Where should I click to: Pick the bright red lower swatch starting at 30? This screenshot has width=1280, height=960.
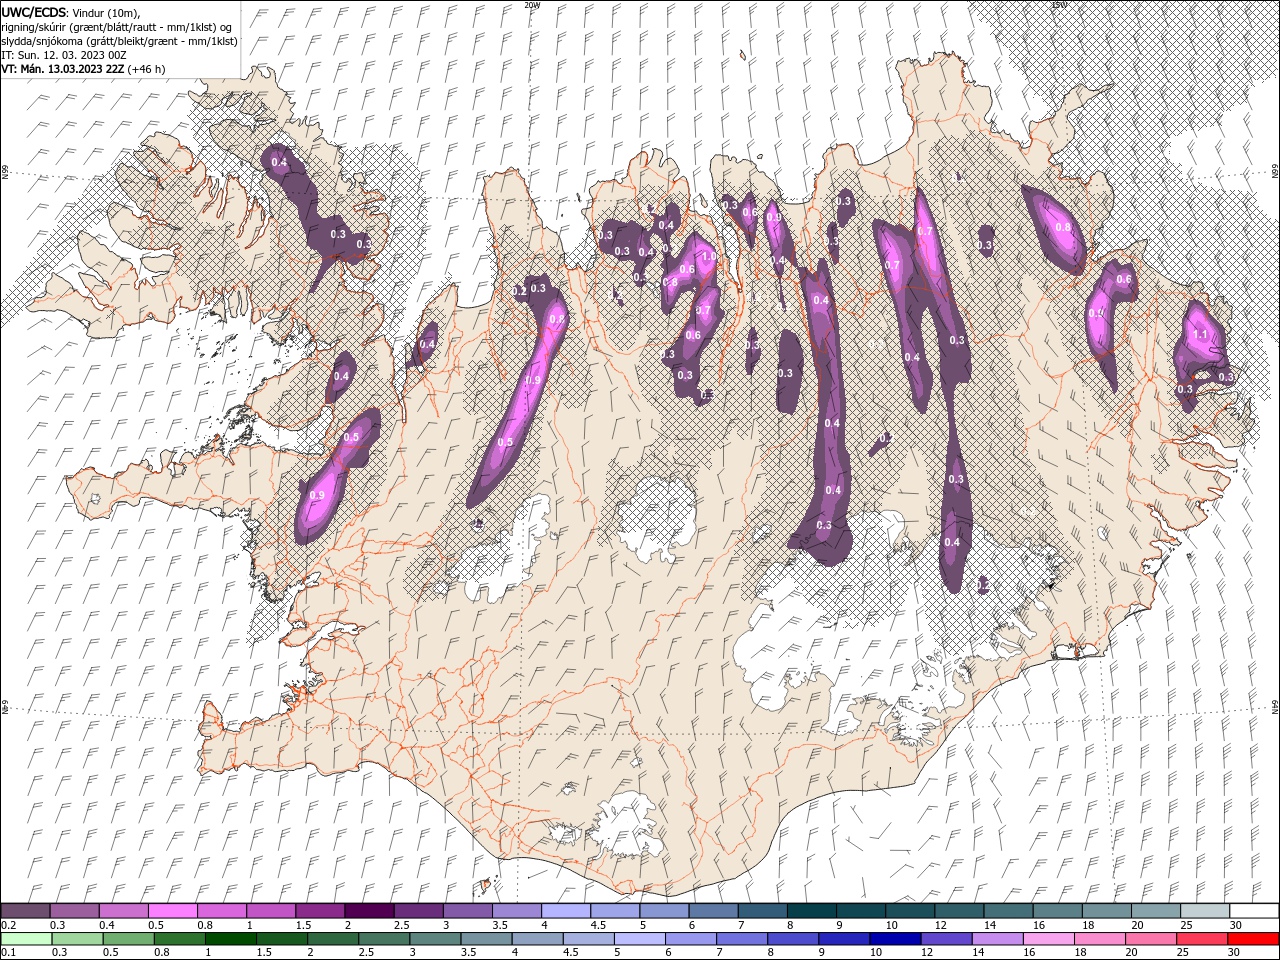click(x=1253, y=939)
